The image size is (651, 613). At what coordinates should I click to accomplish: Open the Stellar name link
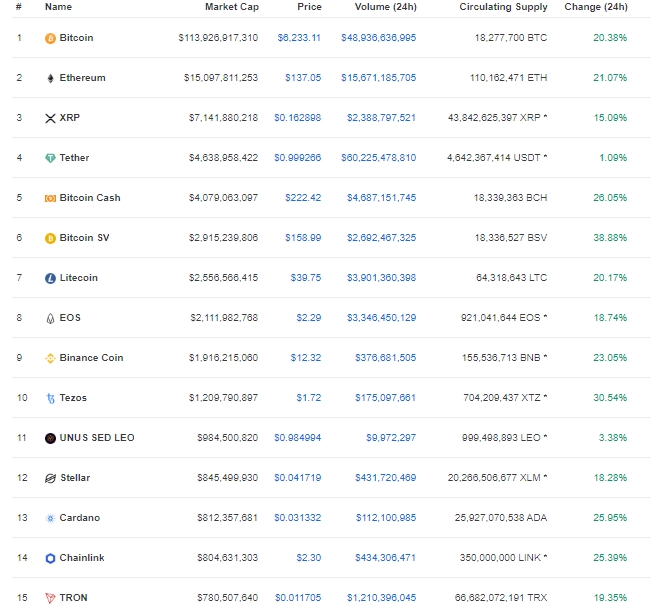(x=75, y=478)
